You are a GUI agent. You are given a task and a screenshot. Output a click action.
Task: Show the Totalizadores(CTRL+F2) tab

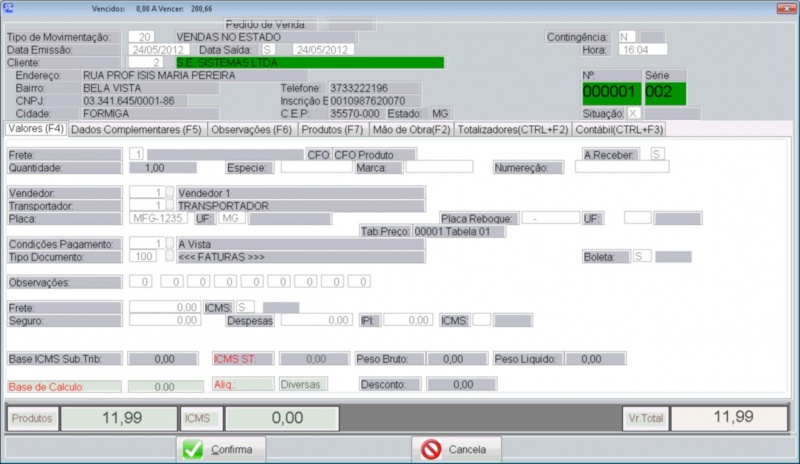coord(514,129)
